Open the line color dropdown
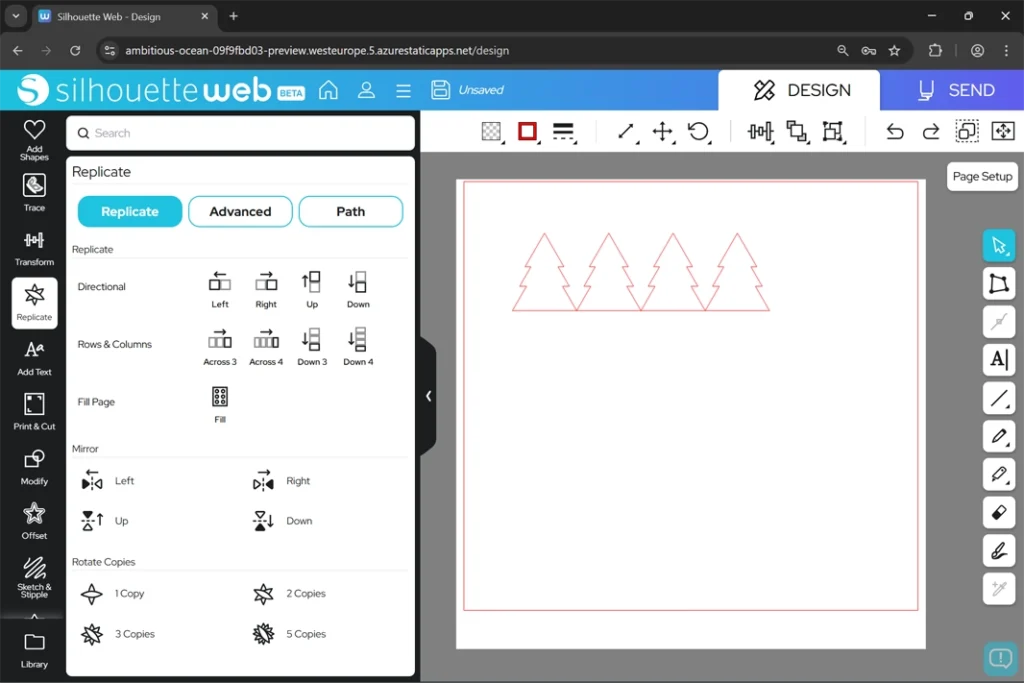The image size is (1024, 683). [528, 132]
